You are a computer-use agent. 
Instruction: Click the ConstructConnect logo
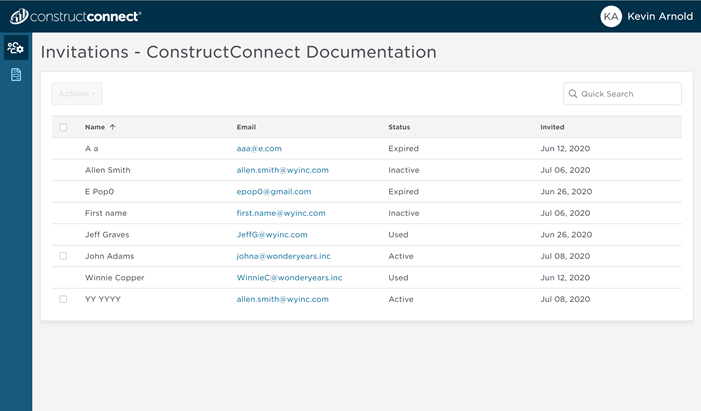[x=76, y=17]
